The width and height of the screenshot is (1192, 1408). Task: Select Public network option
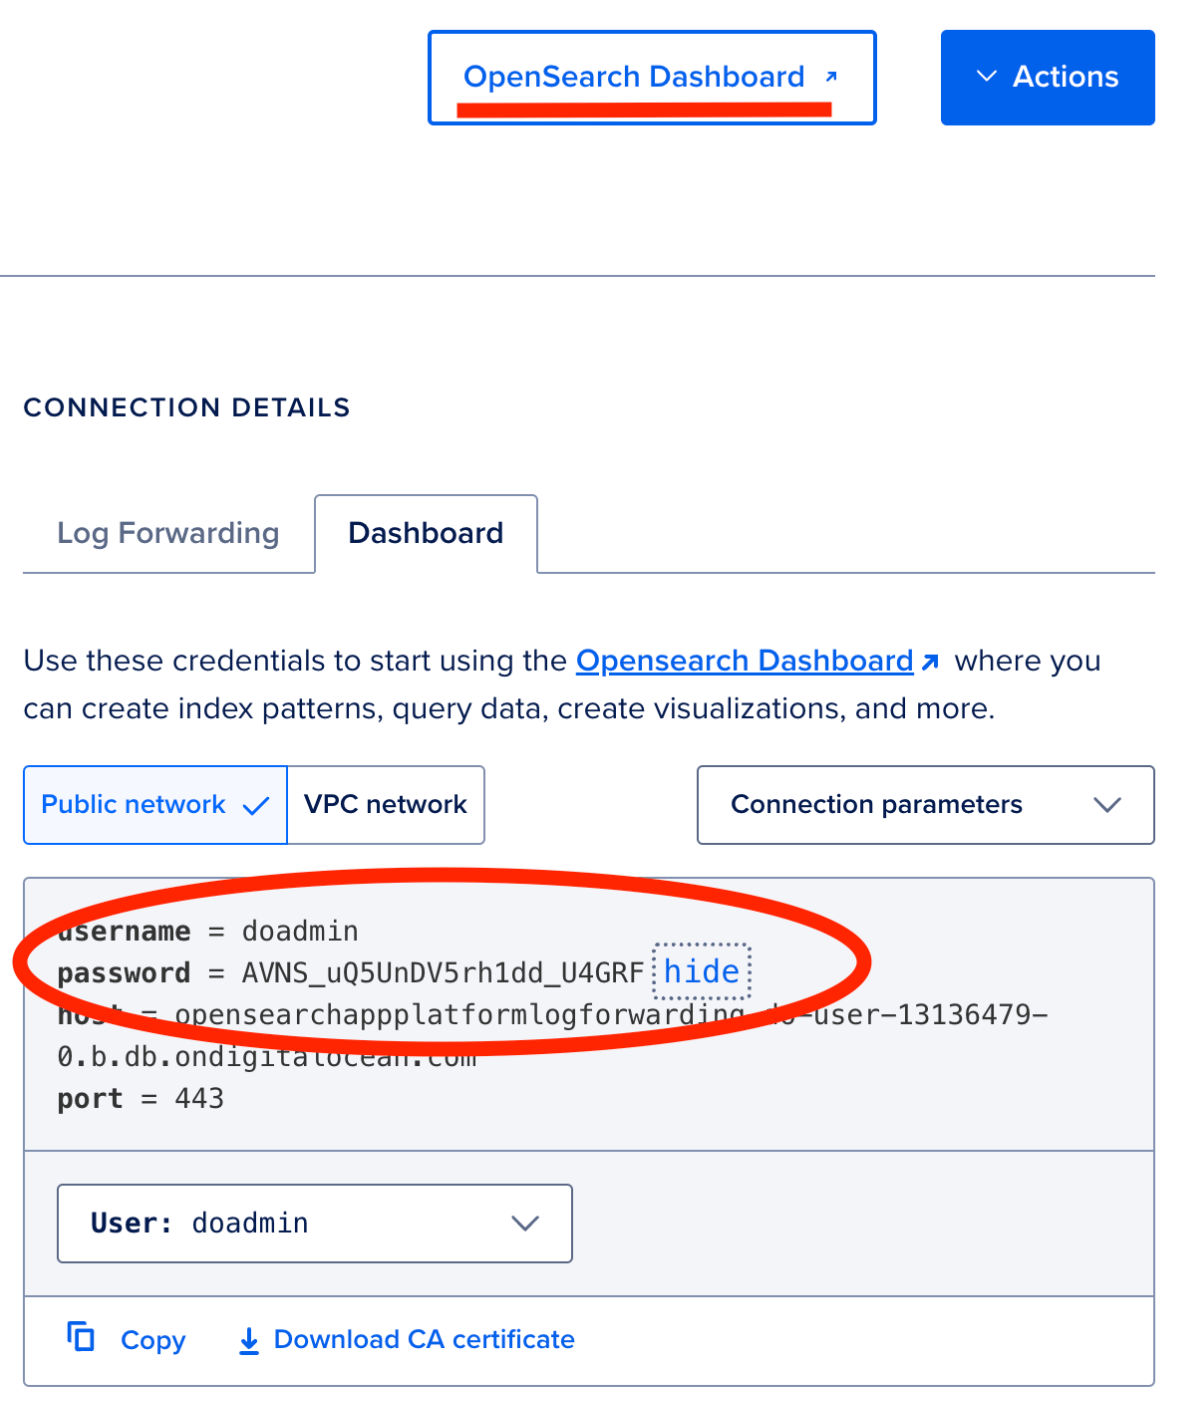(155, 805)
